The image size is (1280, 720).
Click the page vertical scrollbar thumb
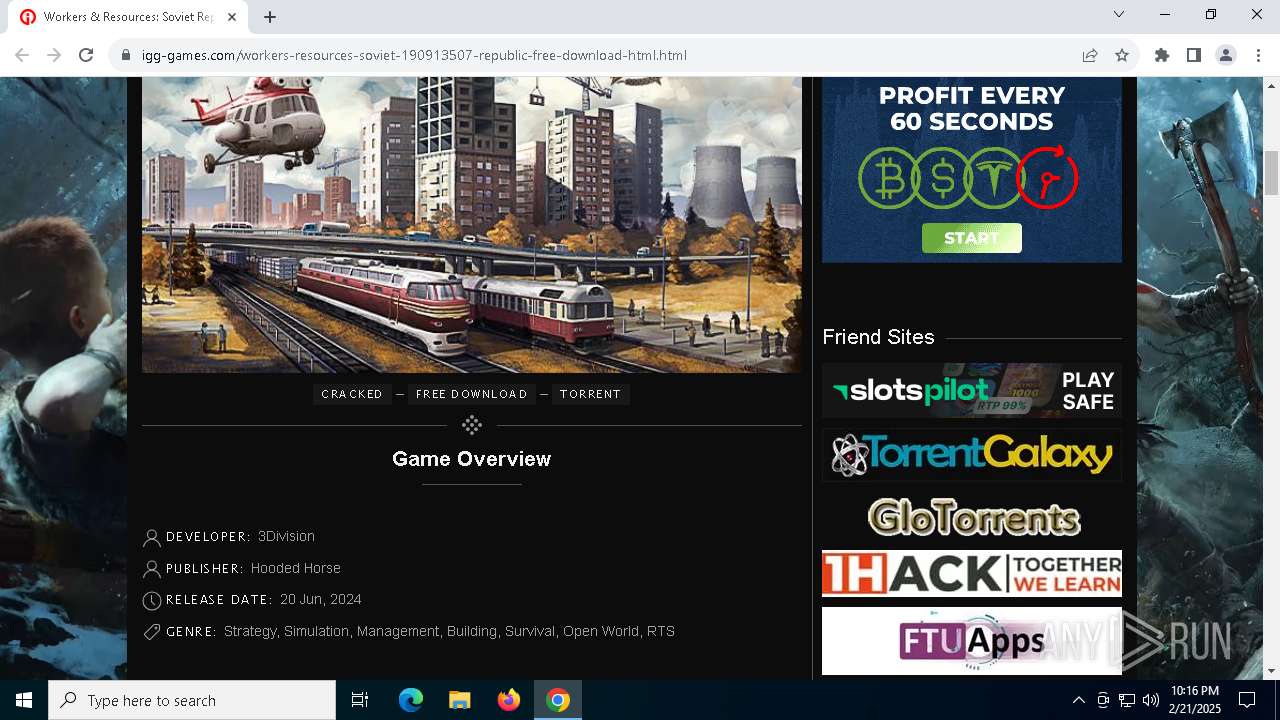tap(1271, 173)
